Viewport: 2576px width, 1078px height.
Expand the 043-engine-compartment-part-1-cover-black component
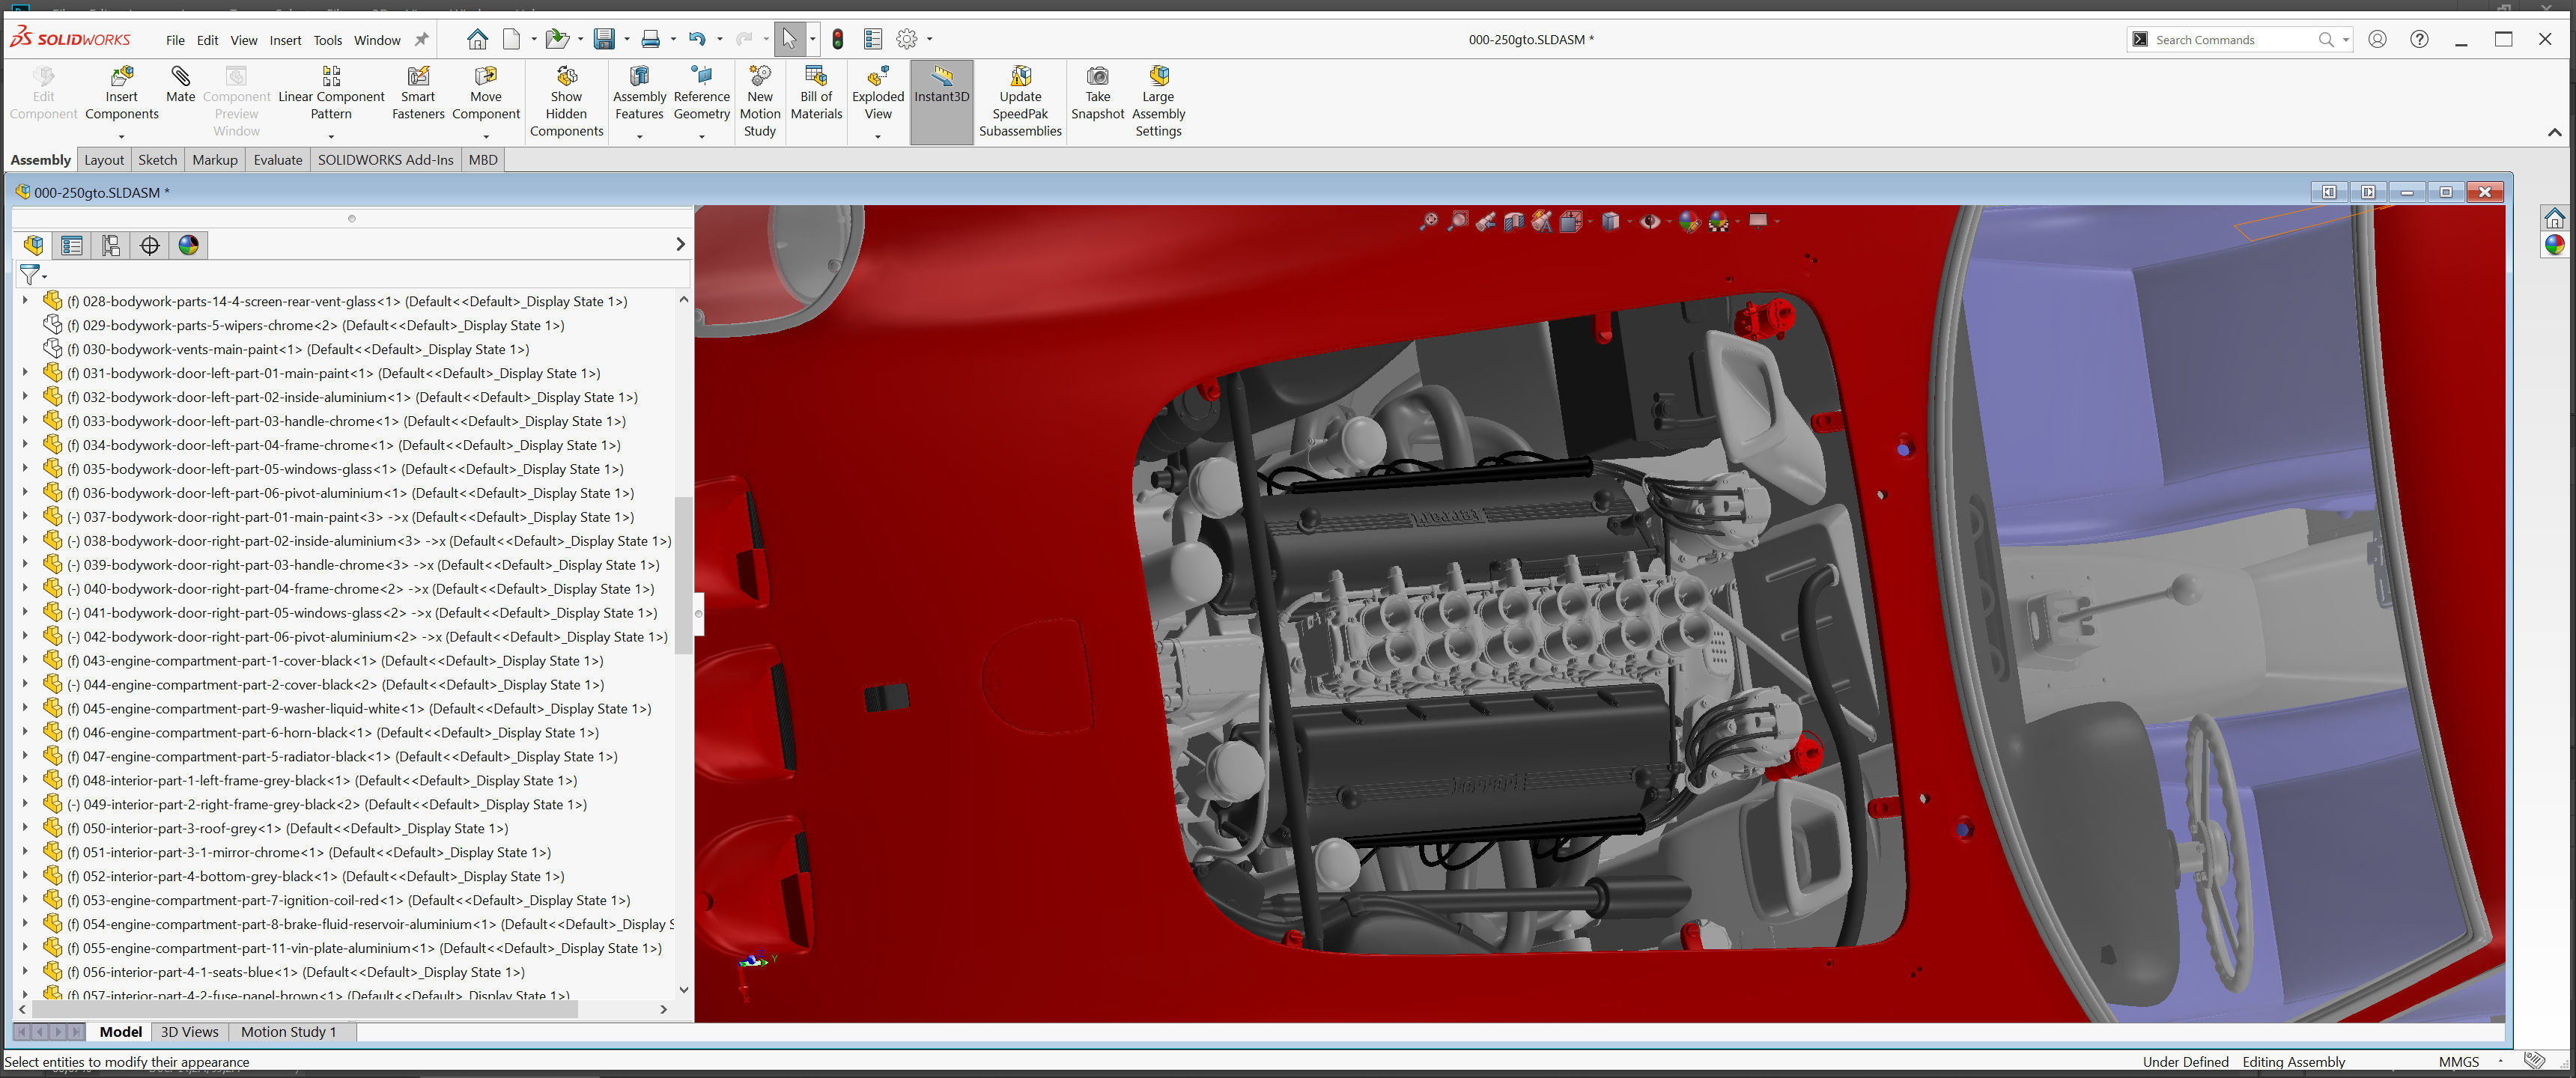point(25,661)
